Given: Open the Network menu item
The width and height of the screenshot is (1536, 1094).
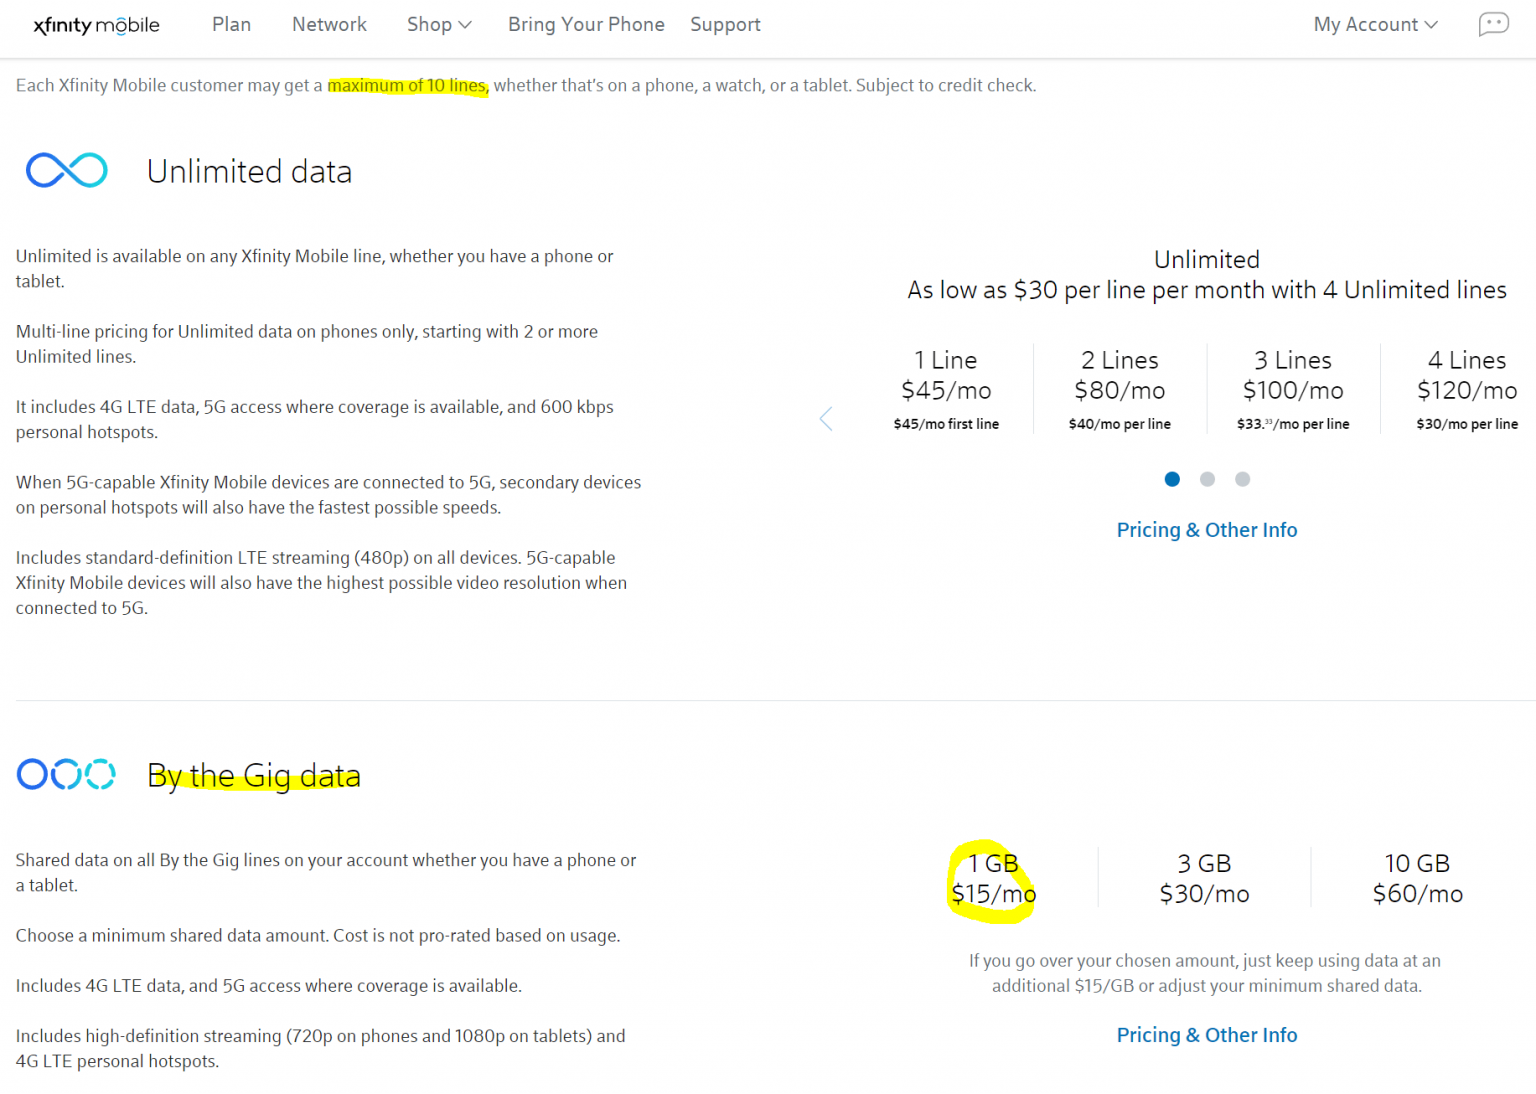Looking at the screenshot, I should coord(329,24).
